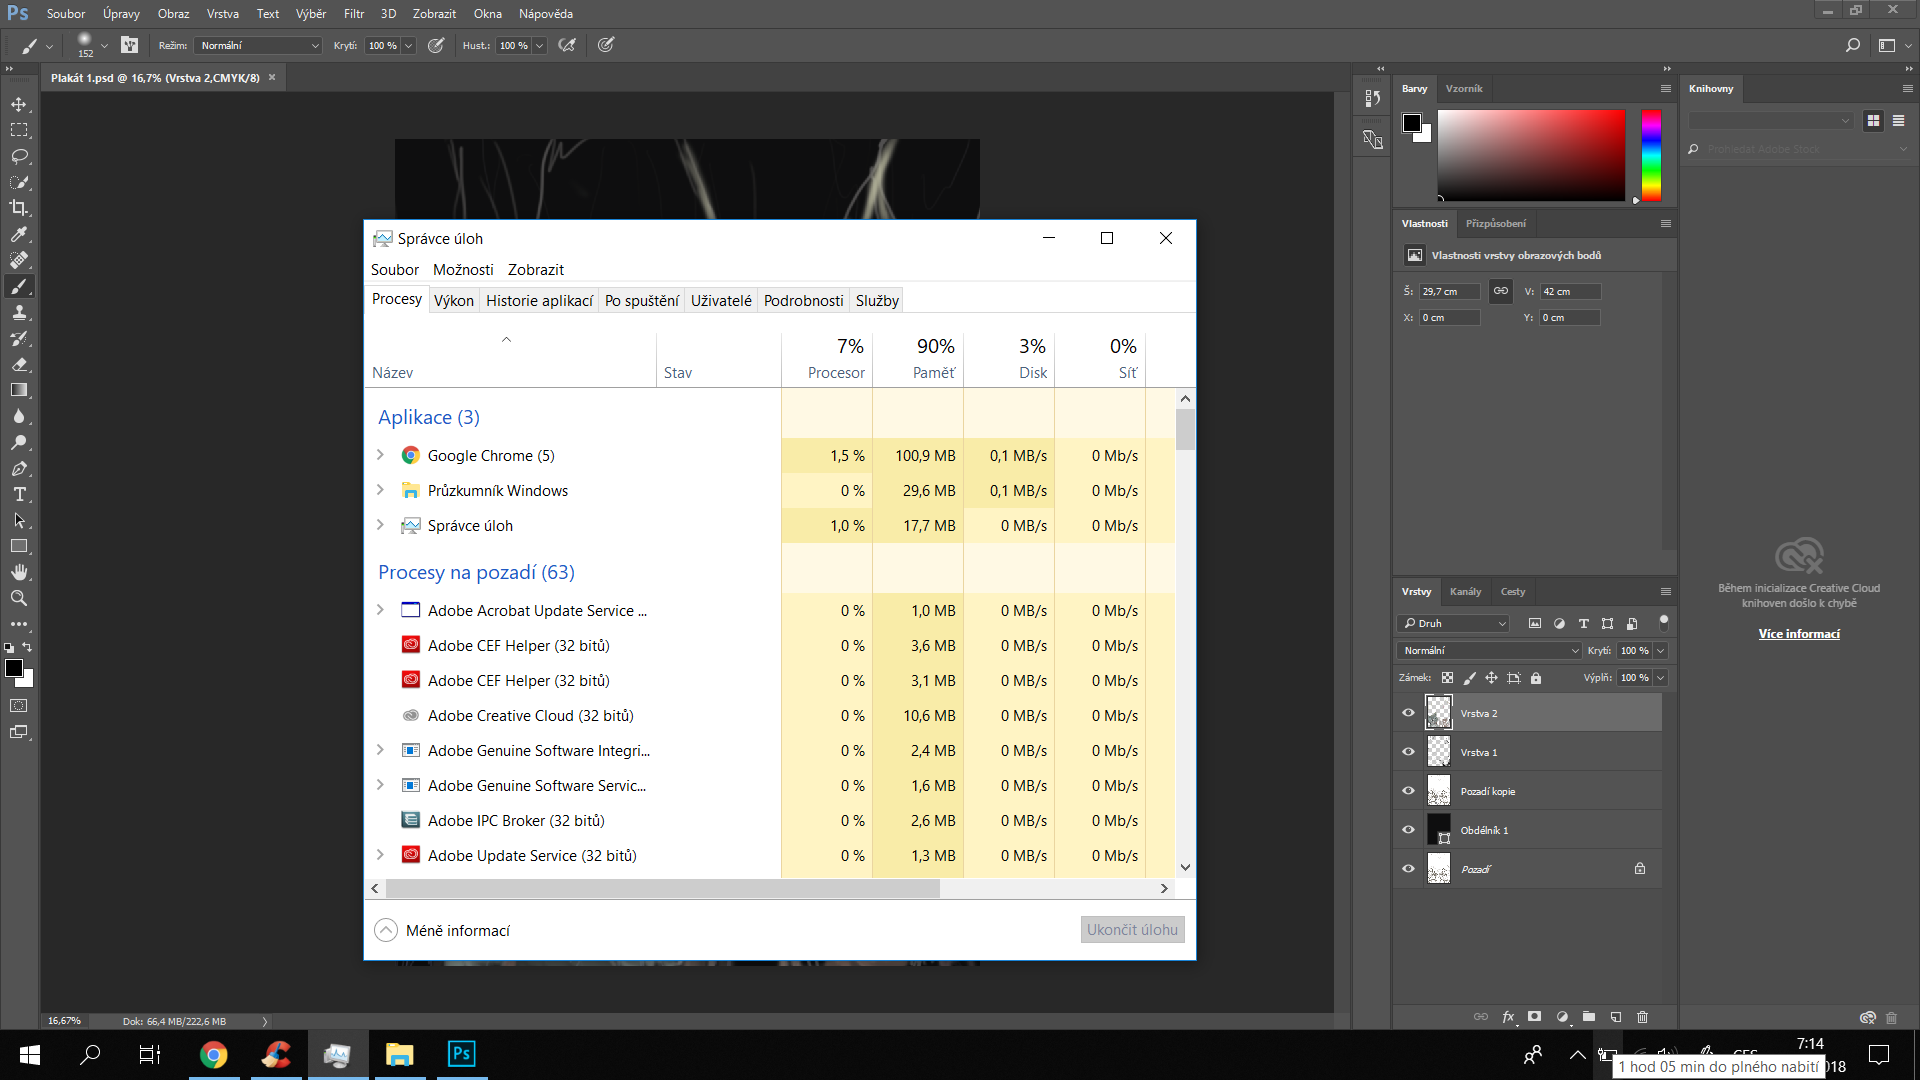Click the Více informací link

pyautogui.click(x=1798, y=634)
